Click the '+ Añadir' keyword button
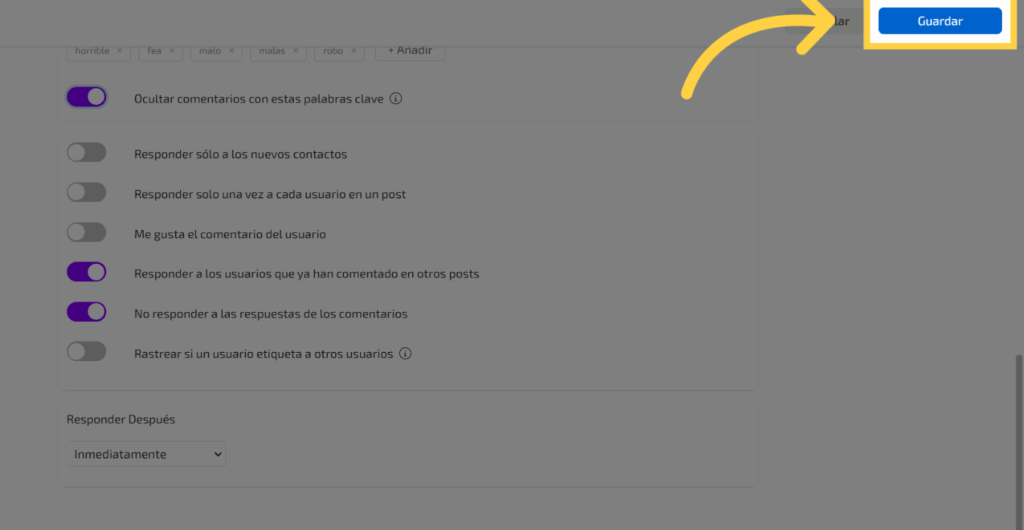 (409, 51)
